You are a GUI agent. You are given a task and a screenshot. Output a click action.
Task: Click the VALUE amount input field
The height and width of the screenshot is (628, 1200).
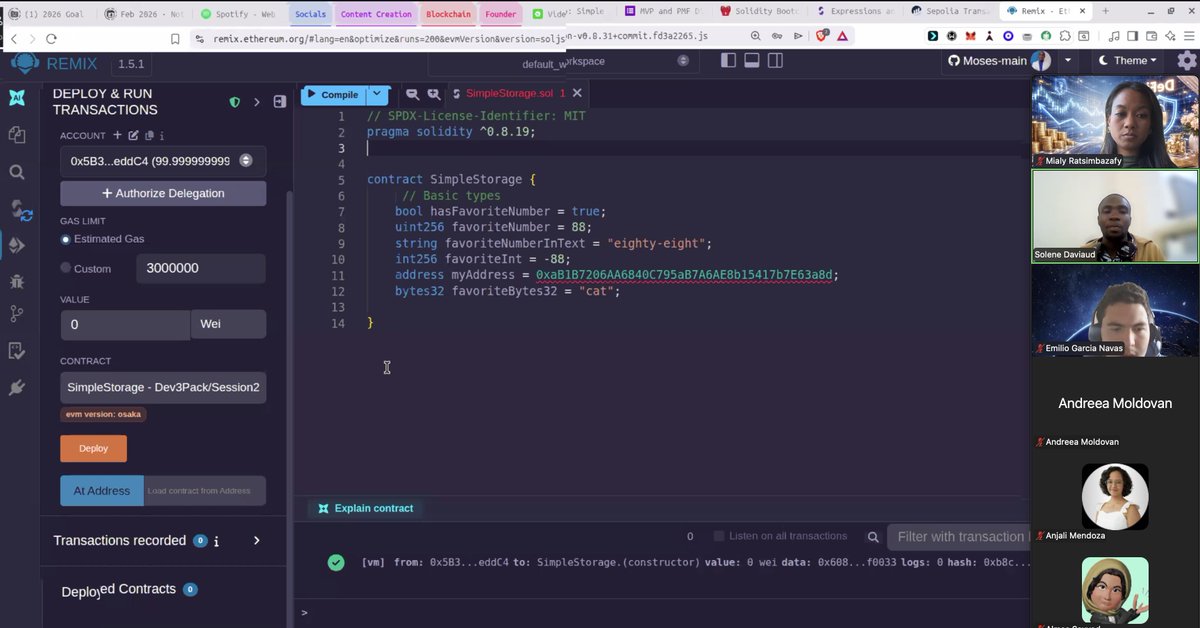pyautogui.click(x=125, y=324)
